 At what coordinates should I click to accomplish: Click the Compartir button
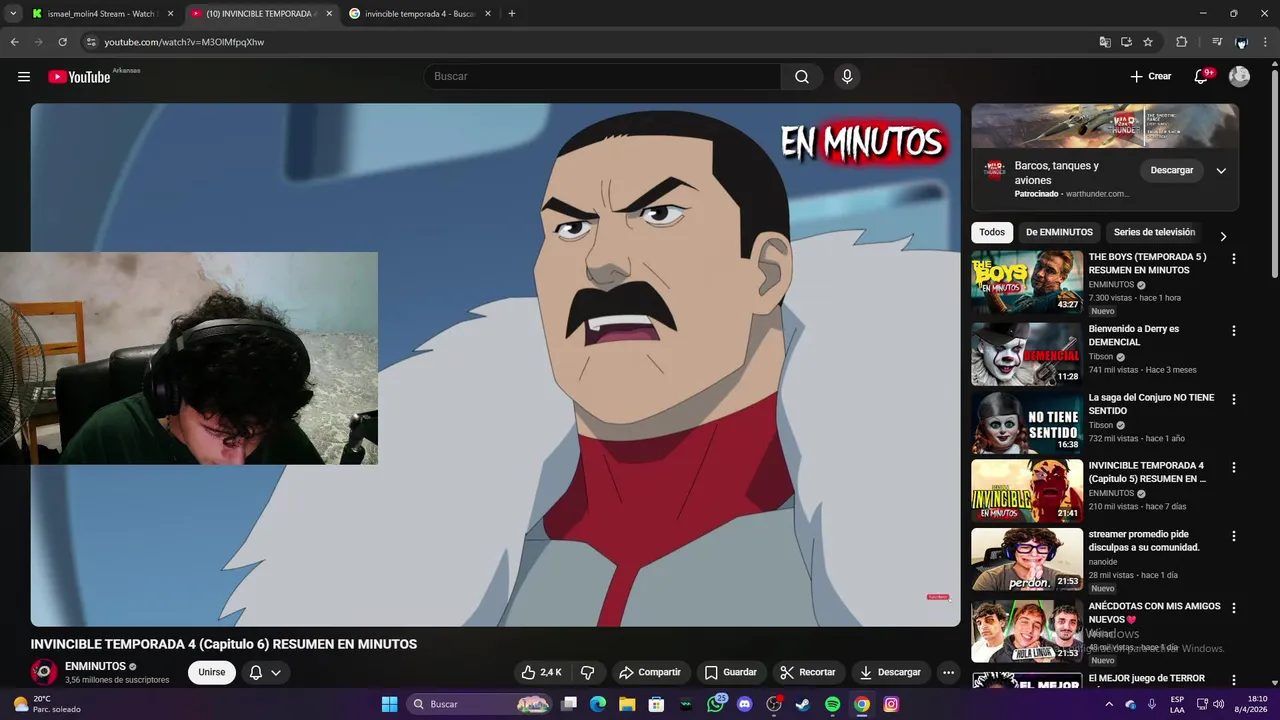click(650, 672)
